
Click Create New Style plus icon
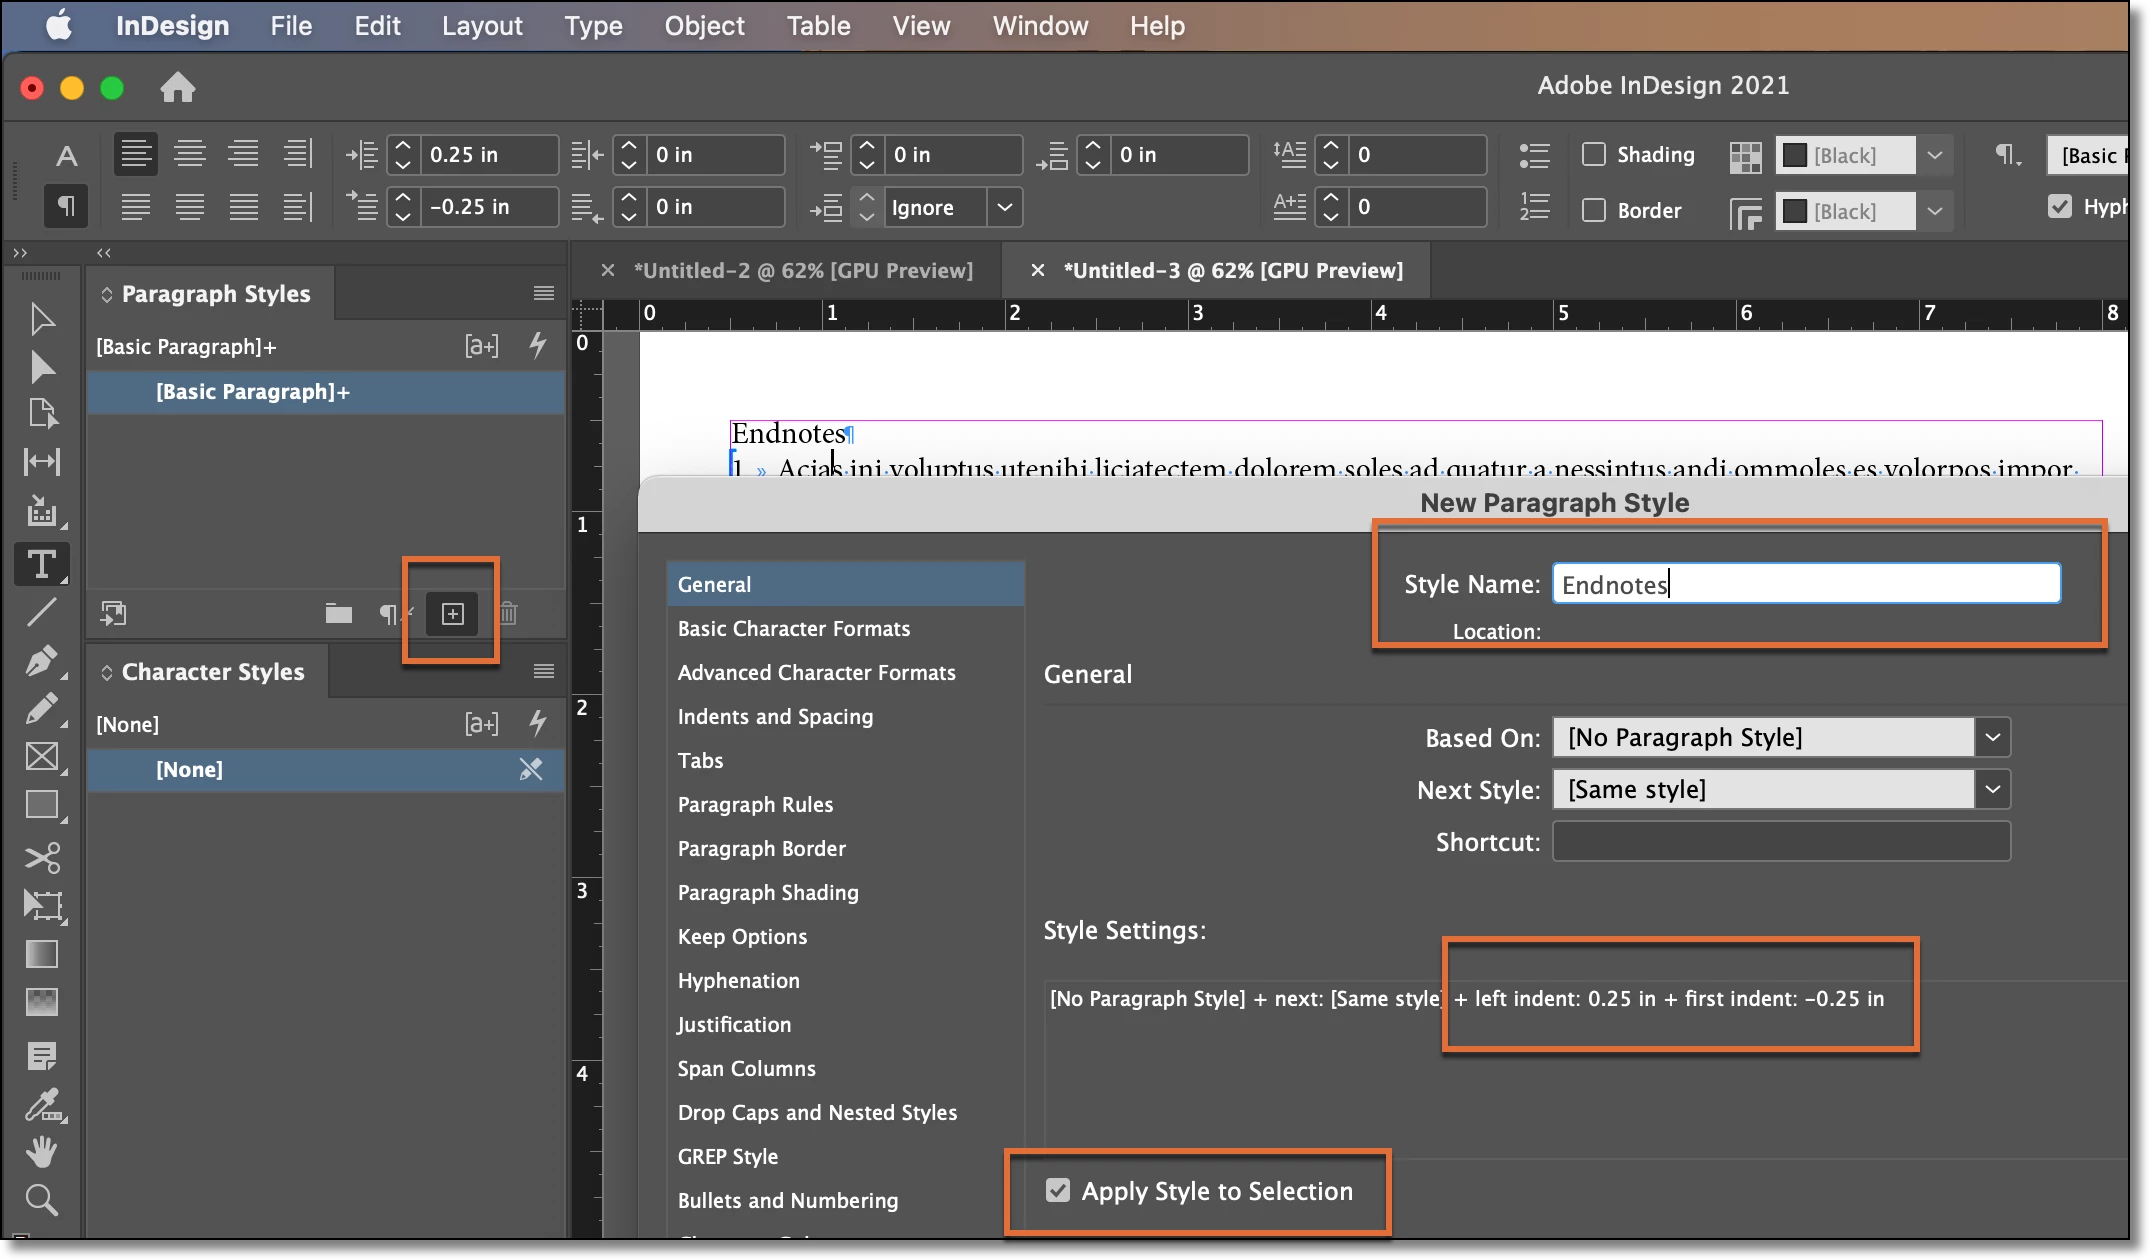(x=452, y=614)
